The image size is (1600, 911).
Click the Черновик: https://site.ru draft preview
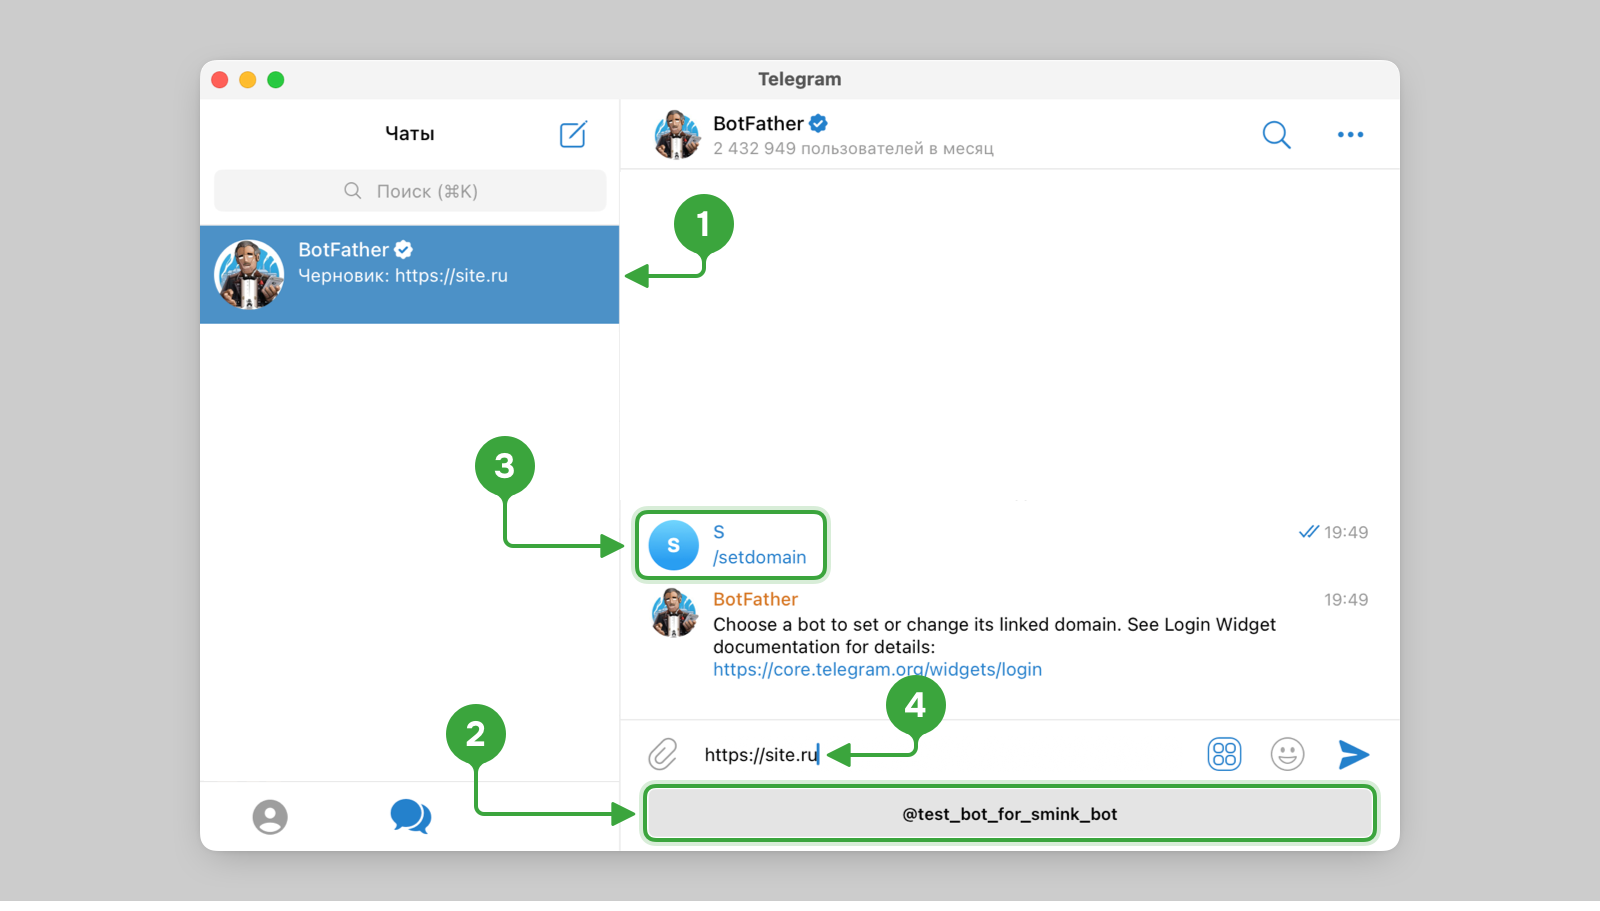click(403, 276)
